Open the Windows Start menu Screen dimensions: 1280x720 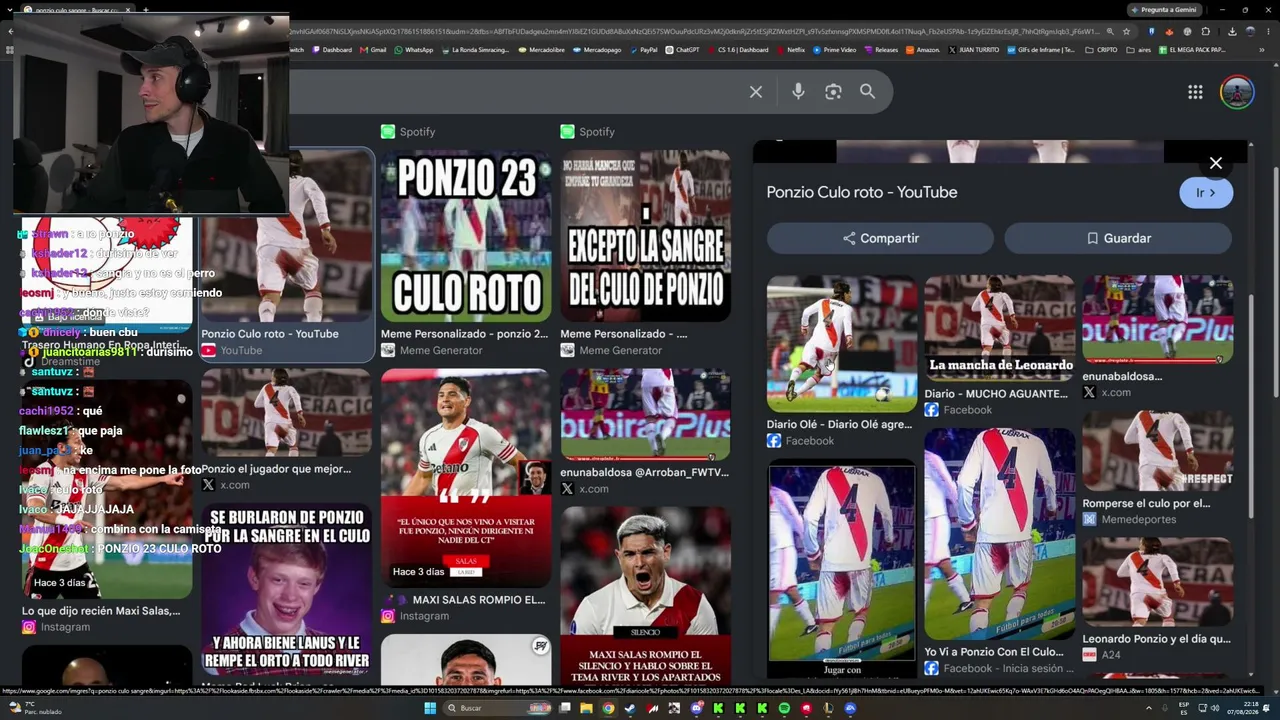coord(430,708)
